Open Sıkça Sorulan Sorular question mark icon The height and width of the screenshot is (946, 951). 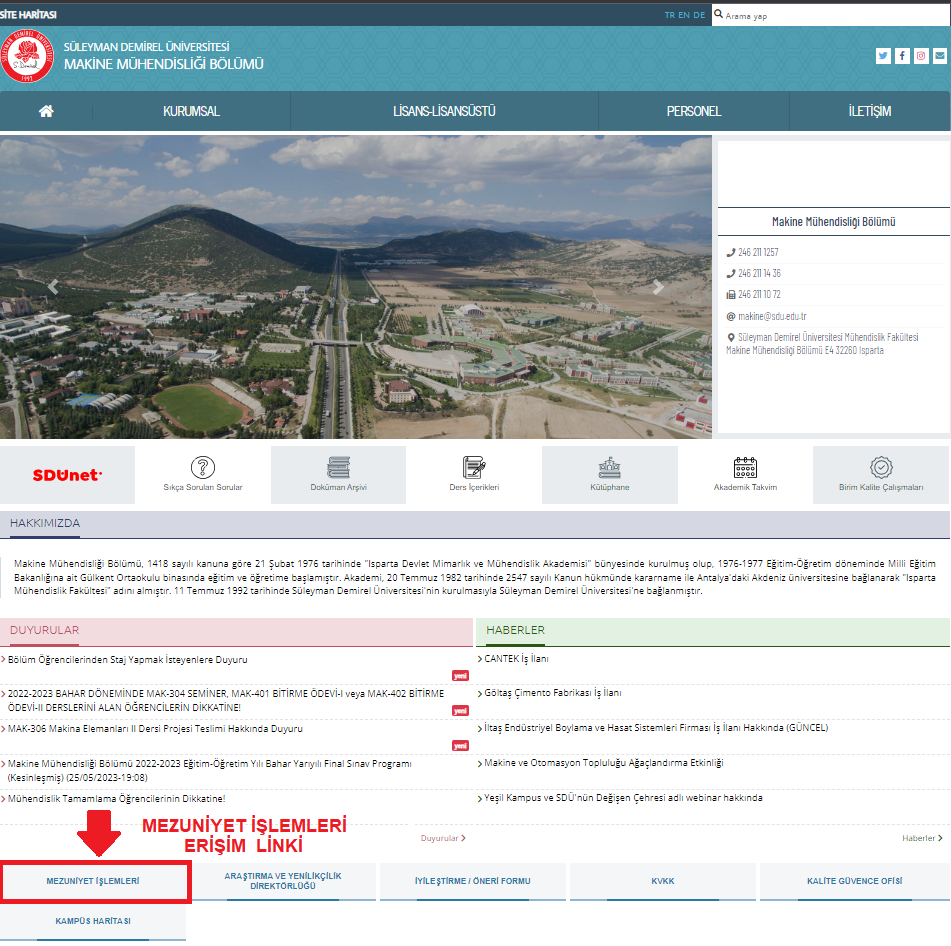click(x=203, y=467)
